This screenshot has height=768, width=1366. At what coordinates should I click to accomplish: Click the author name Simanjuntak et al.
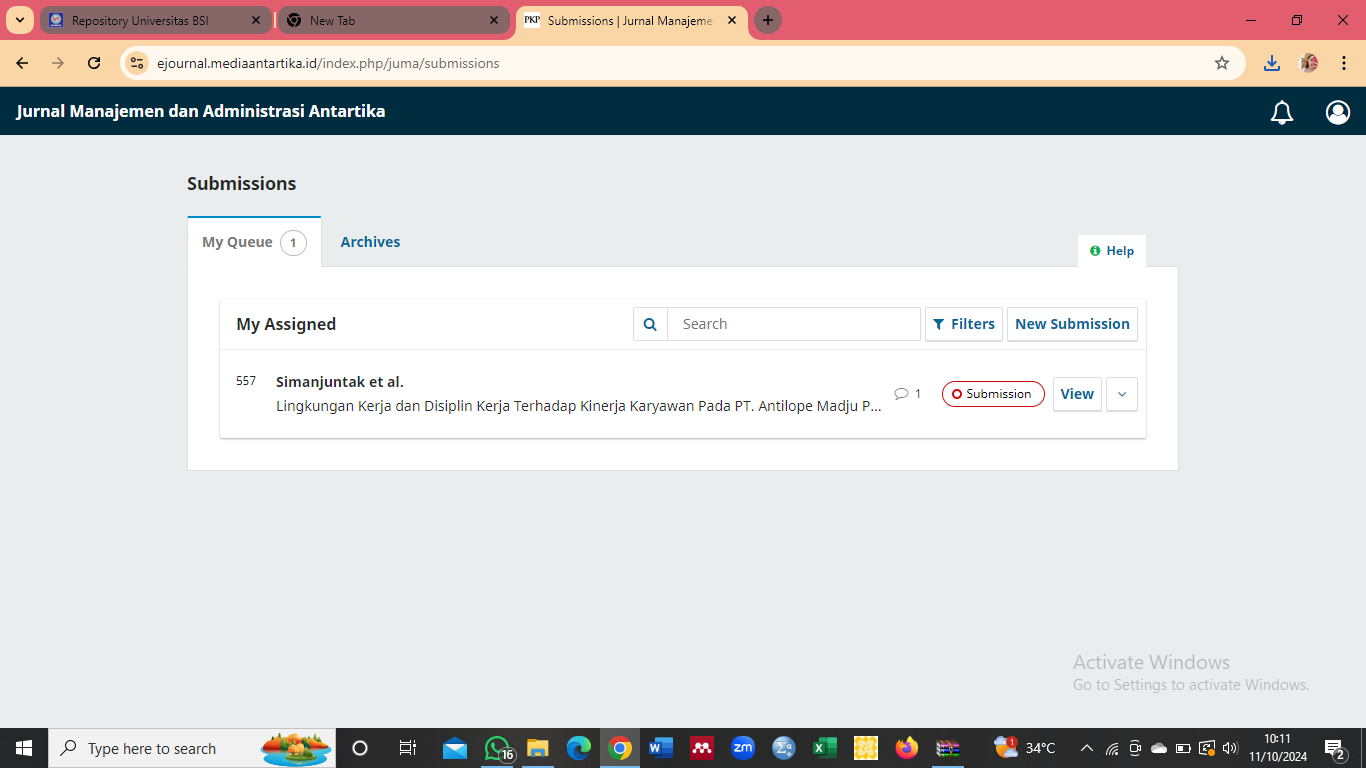[x=340, y=382]
